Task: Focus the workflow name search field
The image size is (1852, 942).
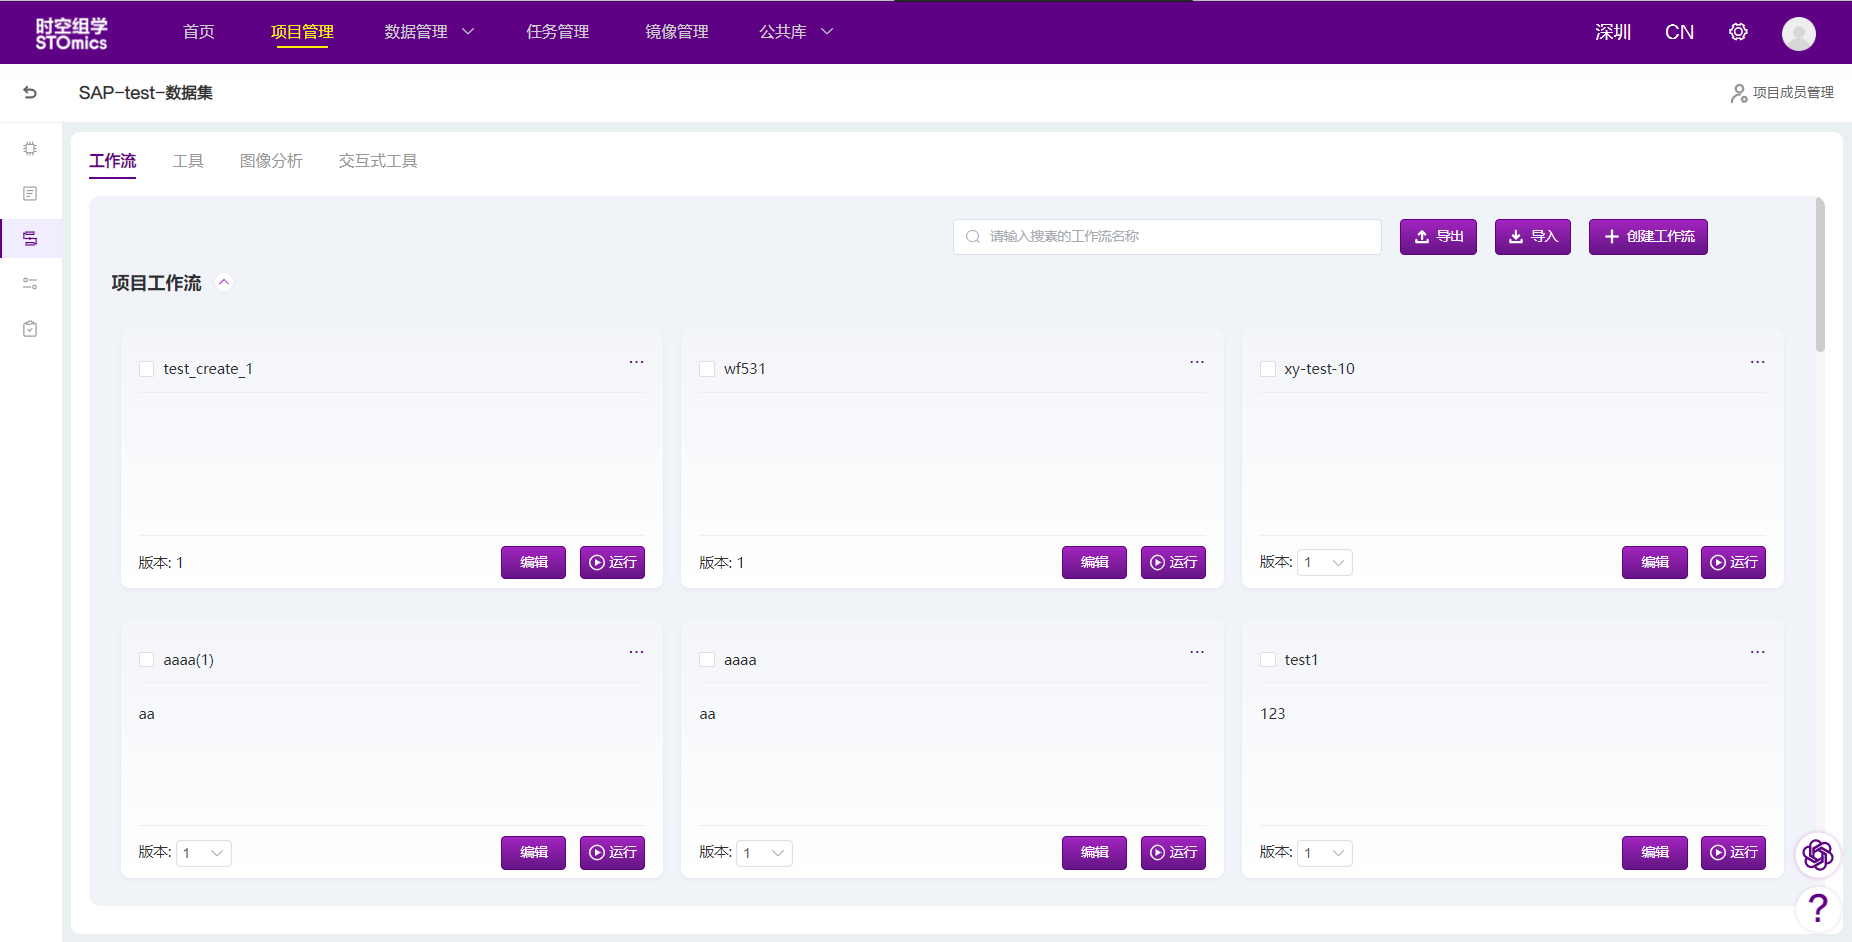Action: tap(1167, 237)
